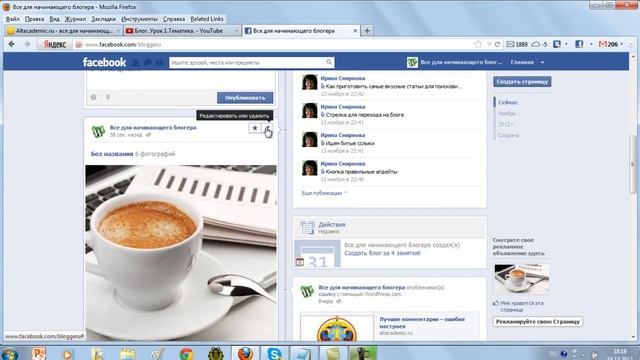Open post 'Кнопка правильные апдейты'
The width and height of the screenshot is (640, 360).
coord(361,172)
